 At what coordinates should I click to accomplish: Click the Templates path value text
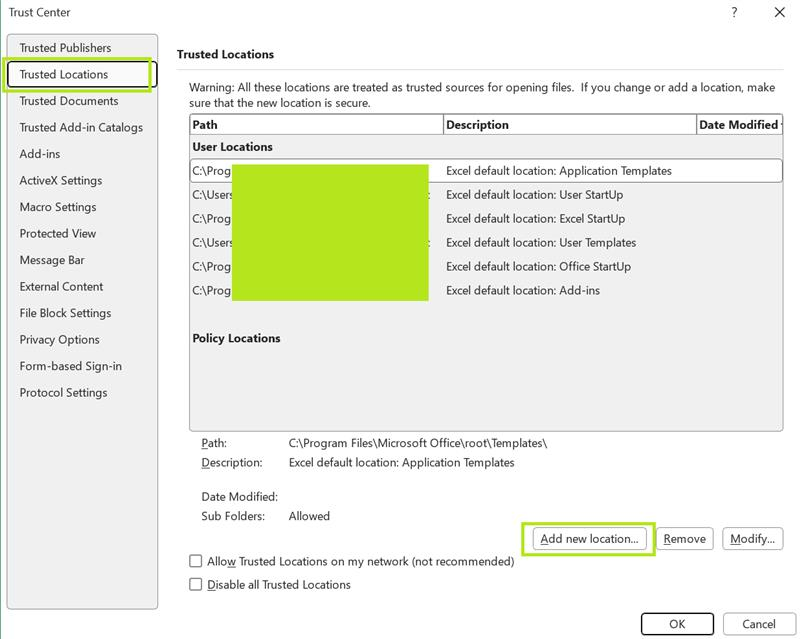tap(418, 443)
